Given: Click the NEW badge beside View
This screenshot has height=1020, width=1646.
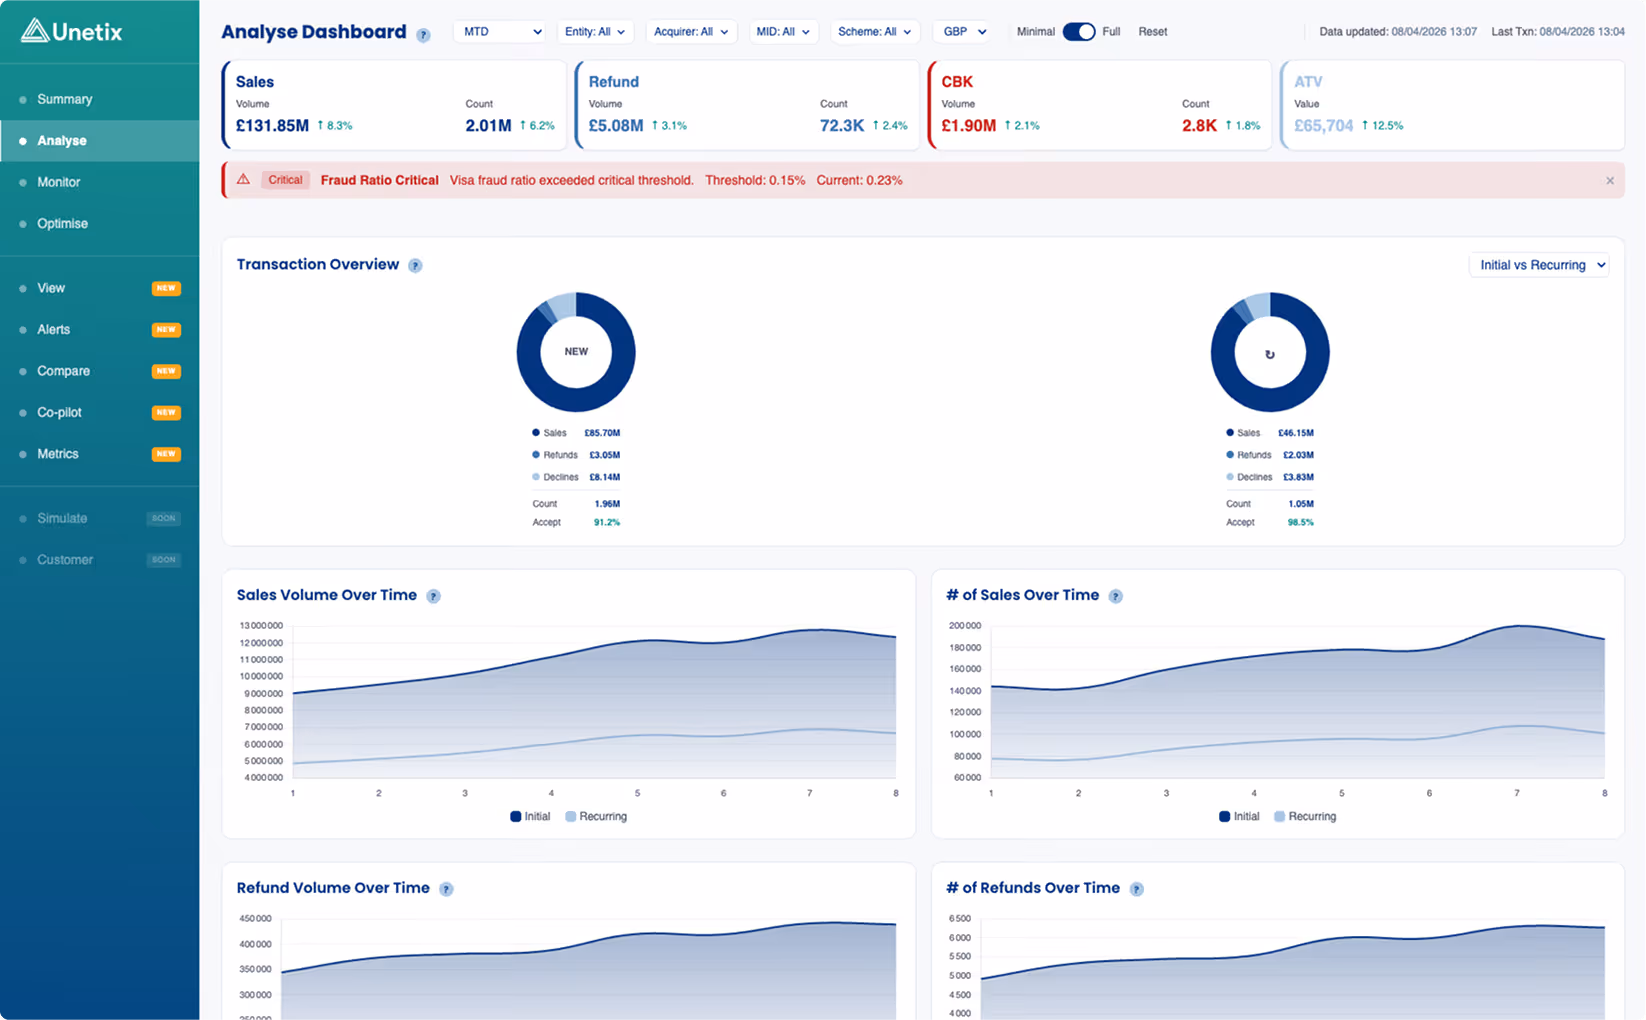Looking at the screenshot, I should coord(166,288).
